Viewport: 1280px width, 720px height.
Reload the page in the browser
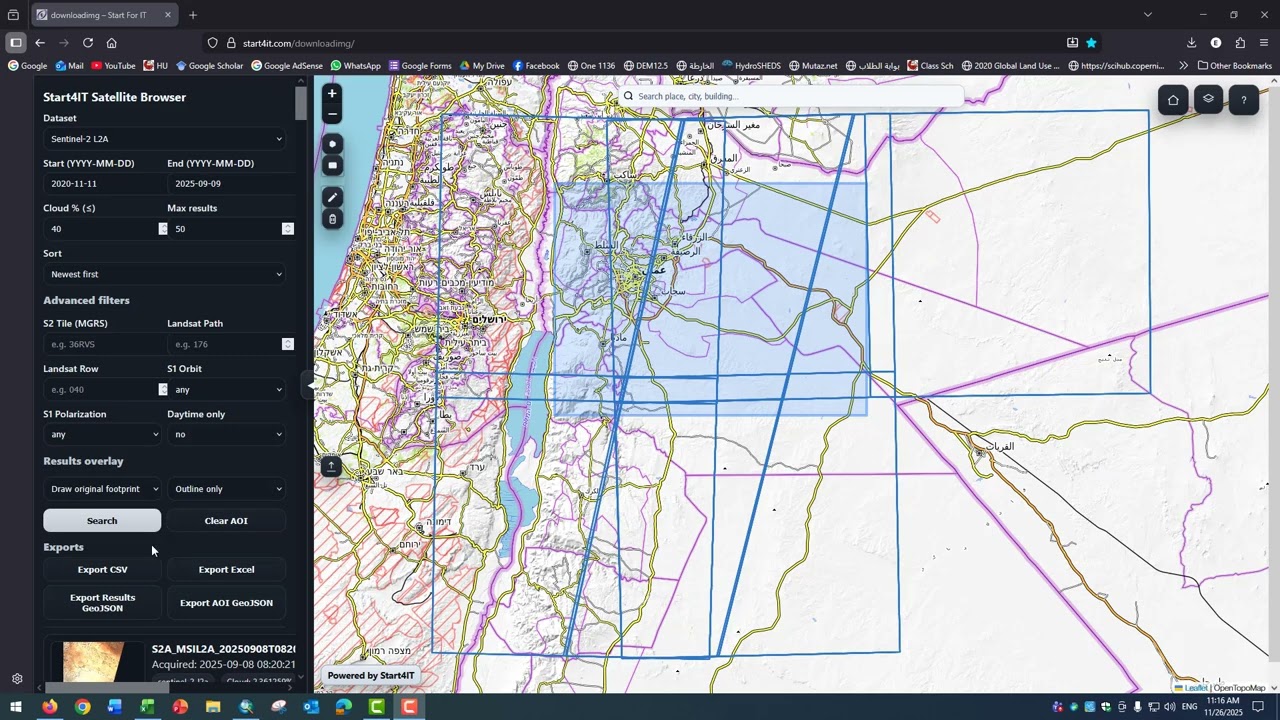[x=88, y=43]
